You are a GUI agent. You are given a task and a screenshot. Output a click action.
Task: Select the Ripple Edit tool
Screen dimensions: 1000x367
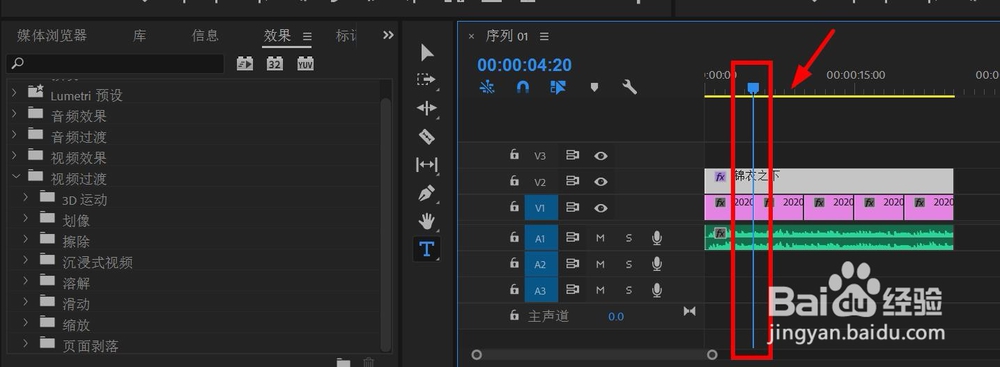(x=426, y=108)
